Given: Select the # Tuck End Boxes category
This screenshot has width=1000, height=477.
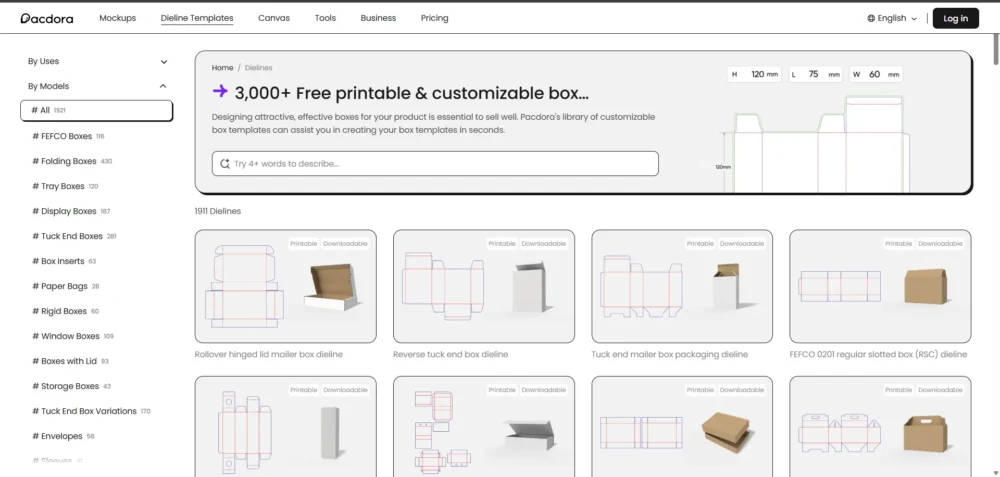Looking at the screenshot, I should [75, 236].
